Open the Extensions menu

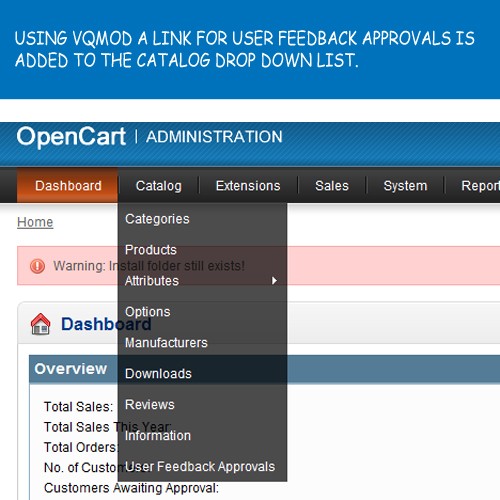coord(248,186)
